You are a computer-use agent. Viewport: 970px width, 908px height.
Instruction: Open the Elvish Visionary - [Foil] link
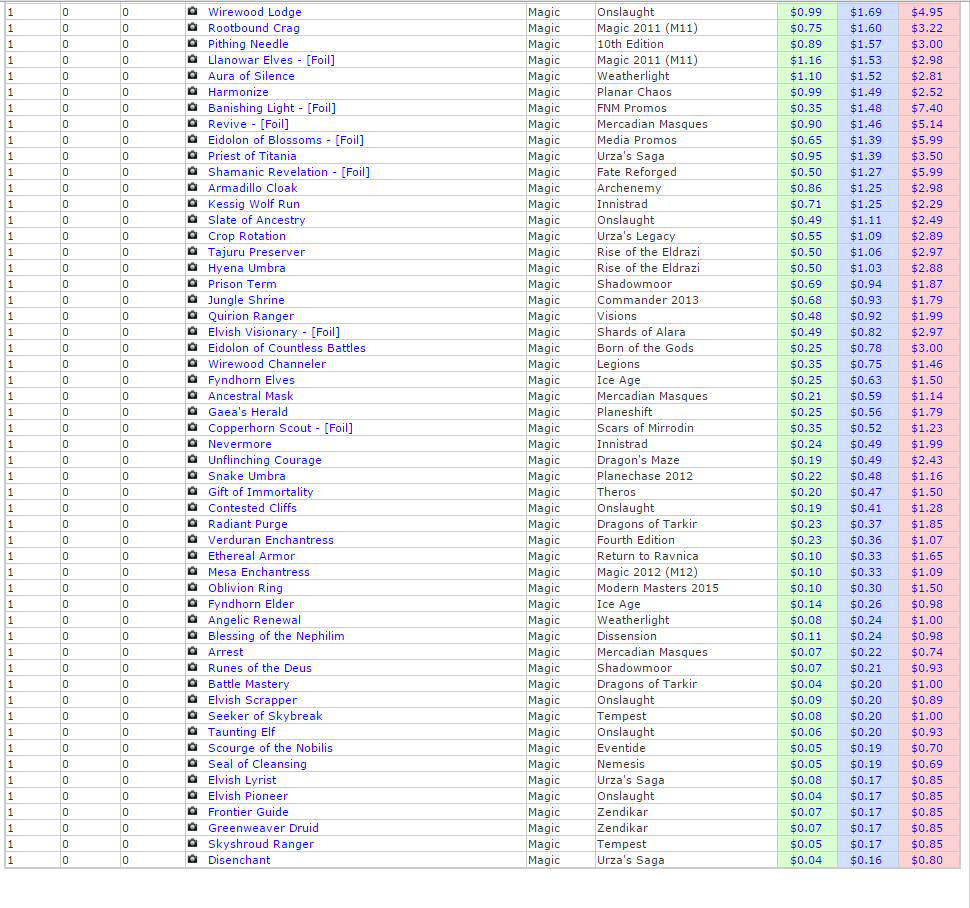pyautogui.click(x=273, y=332)
